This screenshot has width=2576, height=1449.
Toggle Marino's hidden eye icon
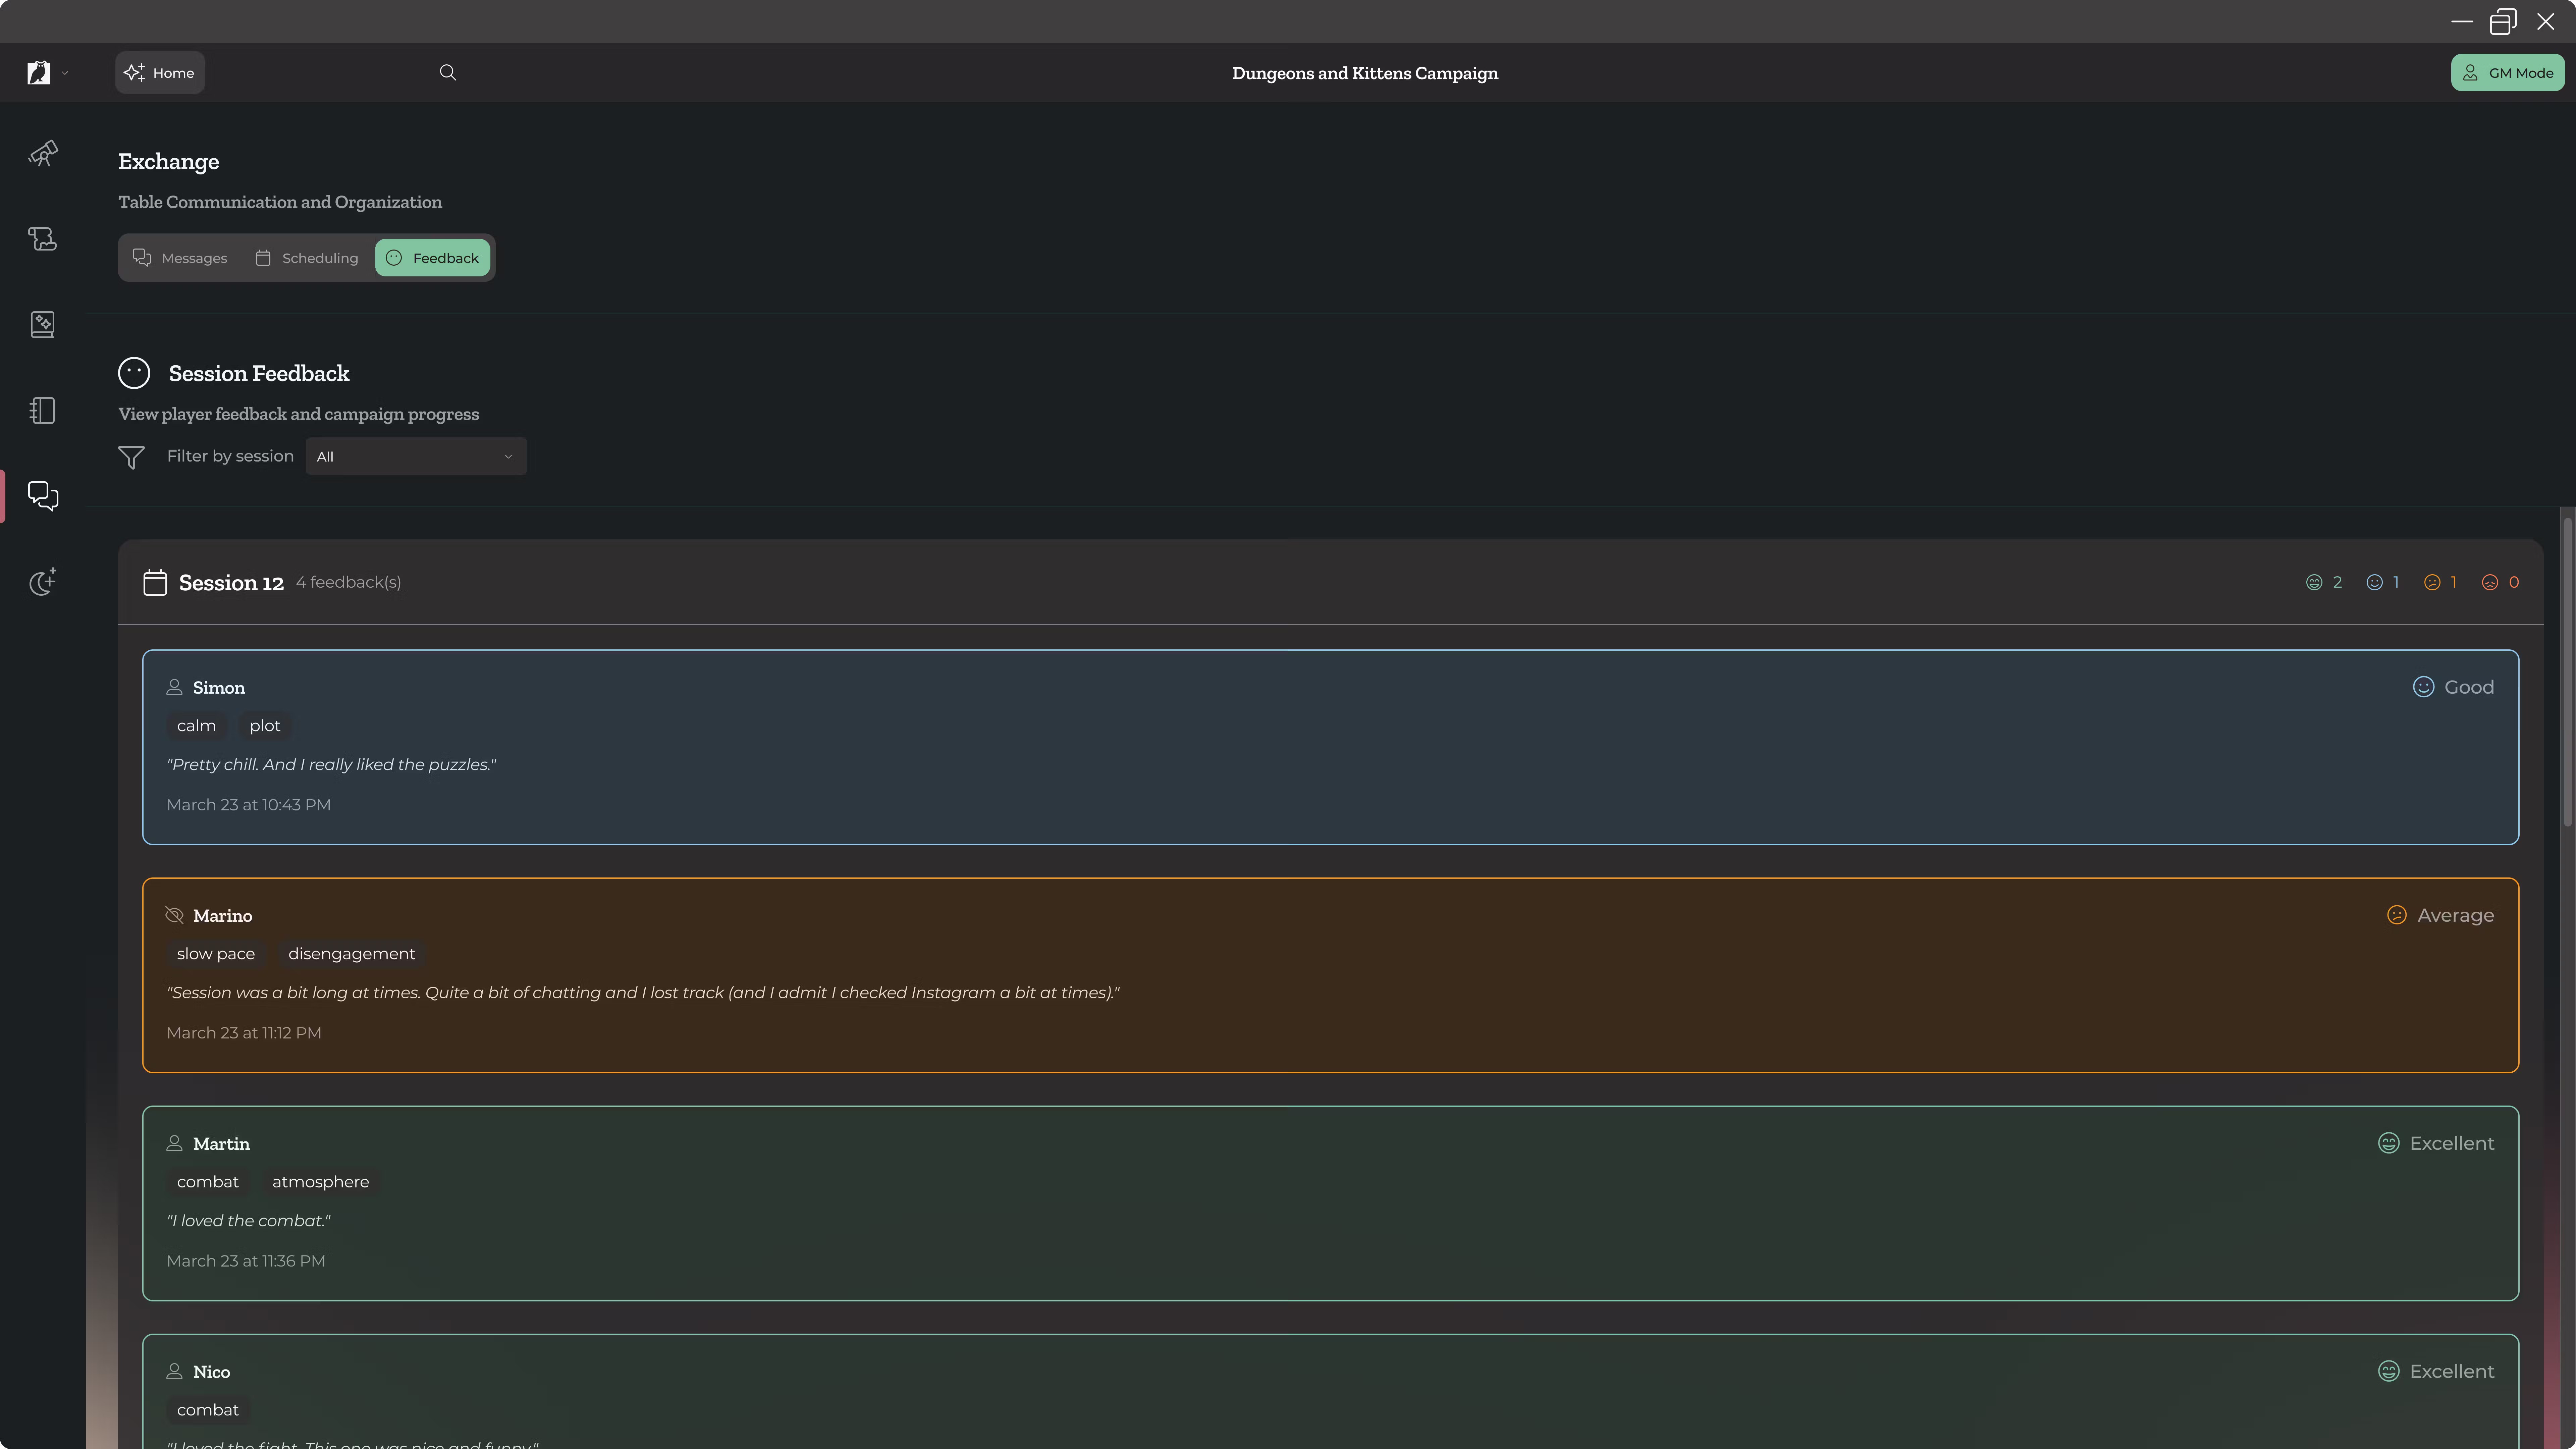(x=174, y=915)
